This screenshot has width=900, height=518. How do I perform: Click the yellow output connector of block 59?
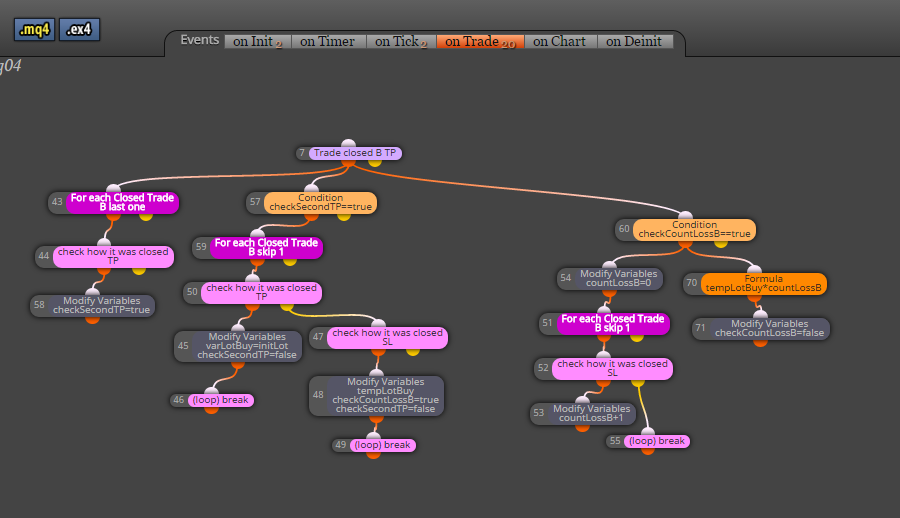(290, 261)
